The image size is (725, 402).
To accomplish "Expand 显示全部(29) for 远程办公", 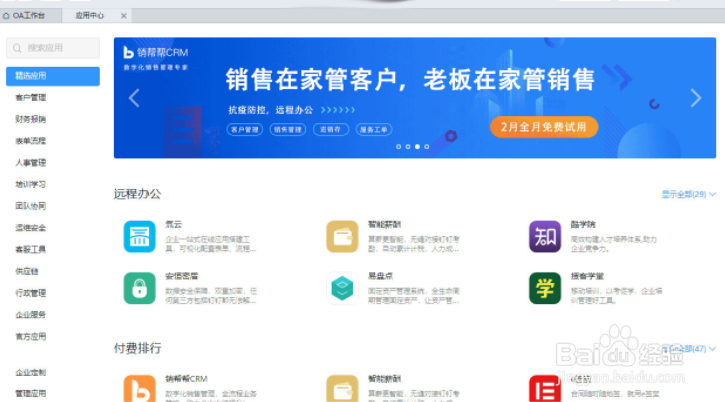I will pyautogui.click(x=688, y=194).
